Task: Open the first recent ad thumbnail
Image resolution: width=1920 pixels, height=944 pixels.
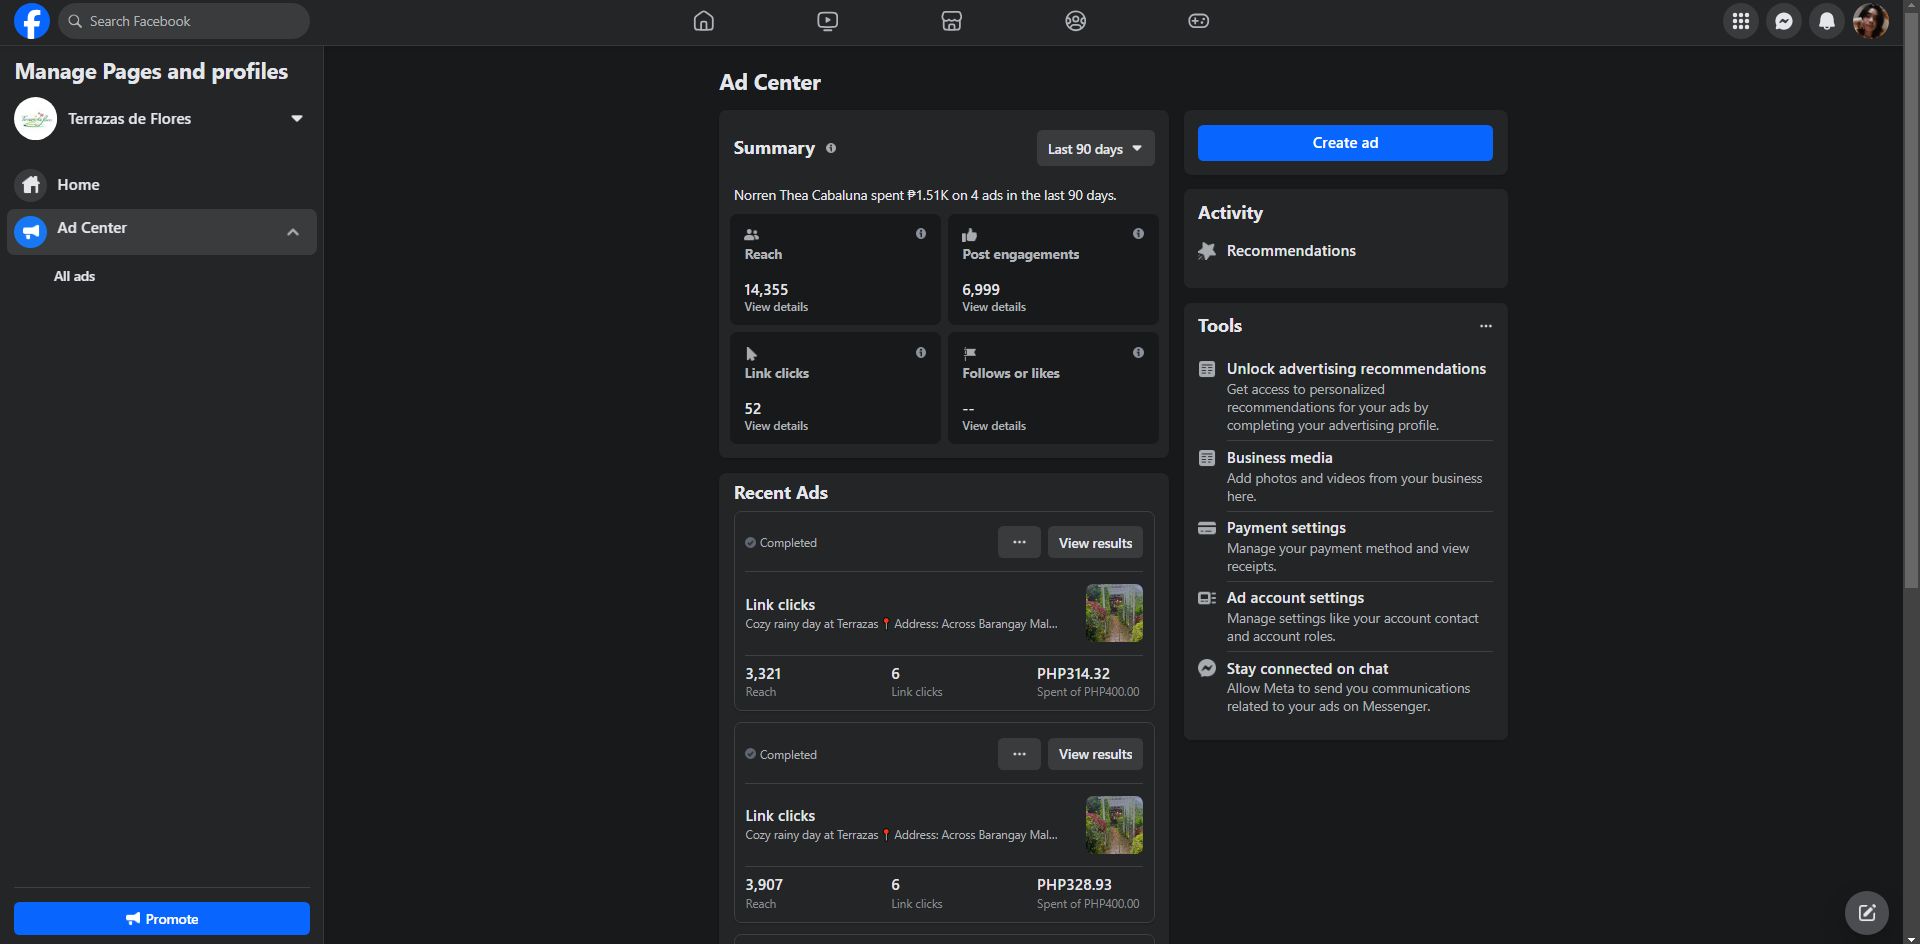Action: point(1114,613)
